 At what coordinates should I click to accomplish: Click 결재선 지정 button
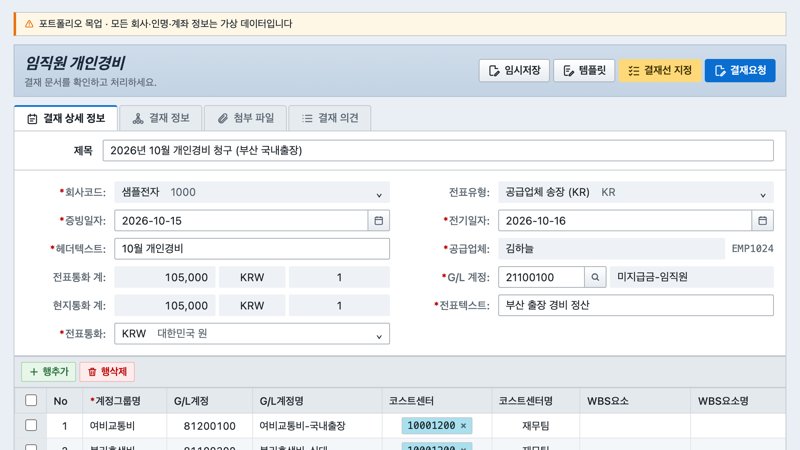pyautogui.click(x=660, y=70)
